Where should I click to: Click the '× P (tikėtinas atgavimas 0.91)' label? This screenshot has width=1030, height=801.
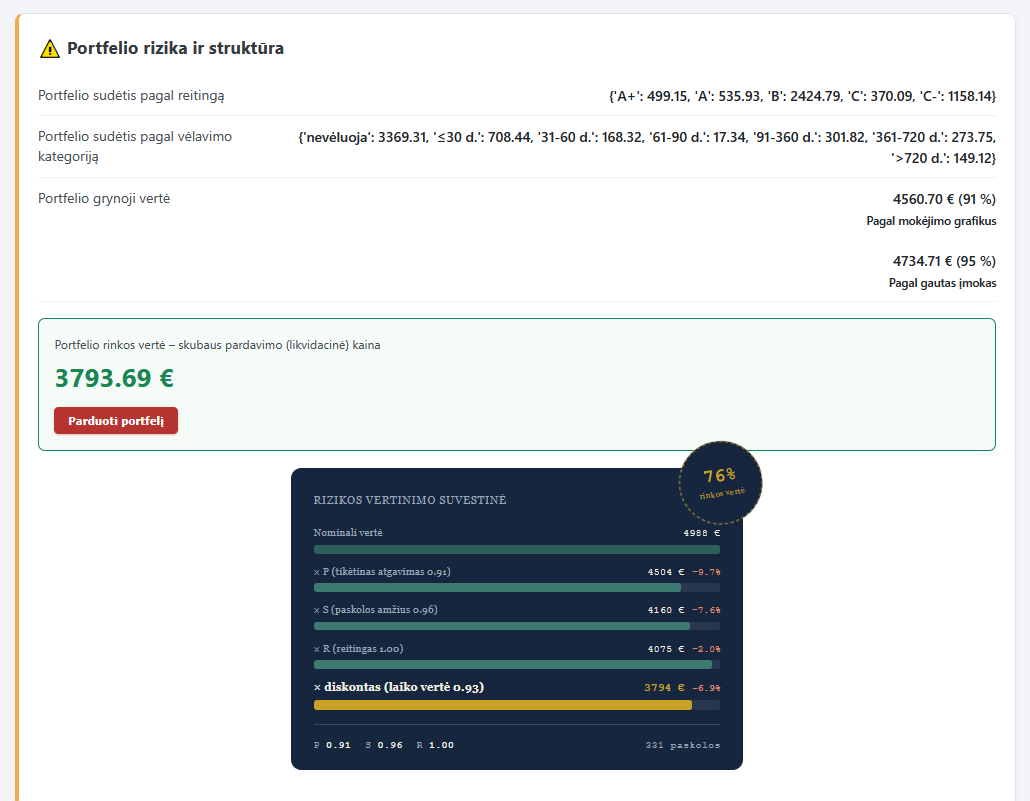pos(382,572)
